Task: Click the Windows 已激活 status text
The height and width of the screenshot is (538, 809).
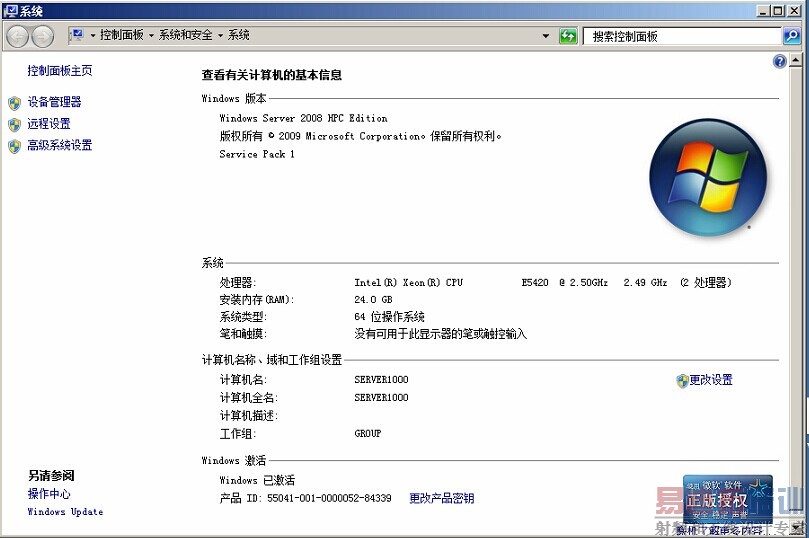Action: click(257, 480)
